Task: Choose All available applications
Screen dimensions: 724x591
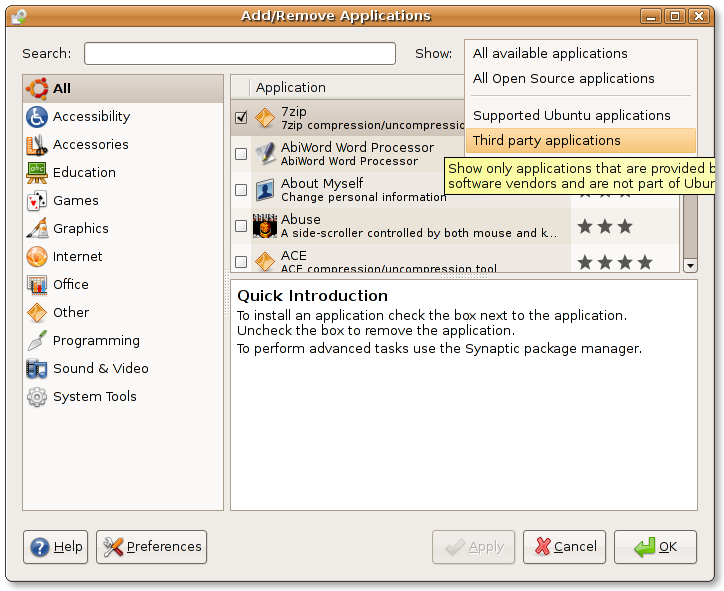Action: (x=581, y=54)
